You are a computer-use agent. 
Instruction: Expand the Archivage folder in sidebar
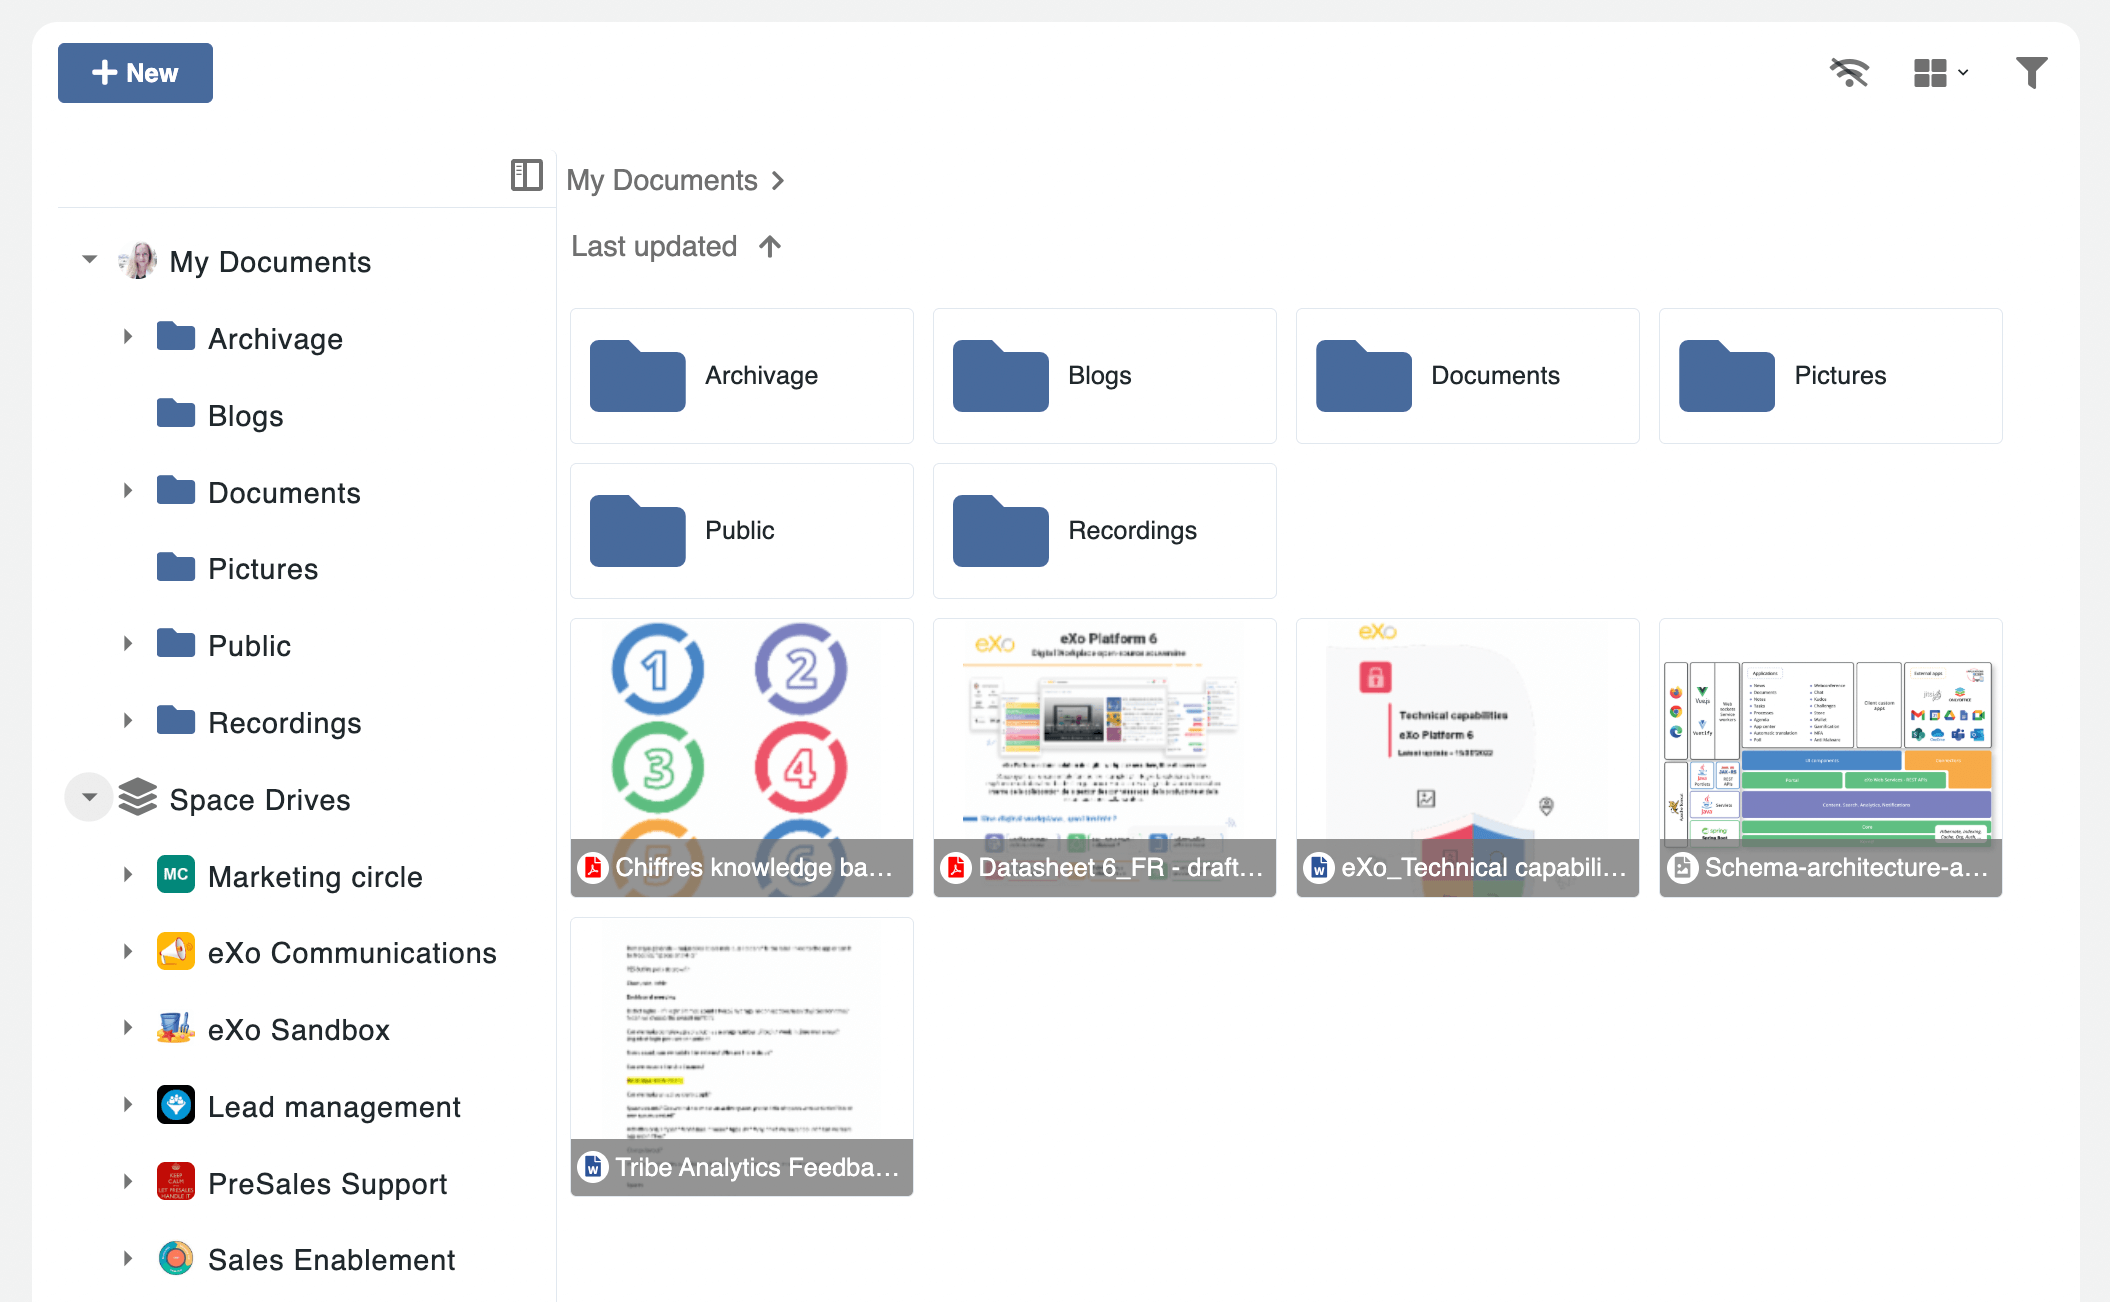128,337
